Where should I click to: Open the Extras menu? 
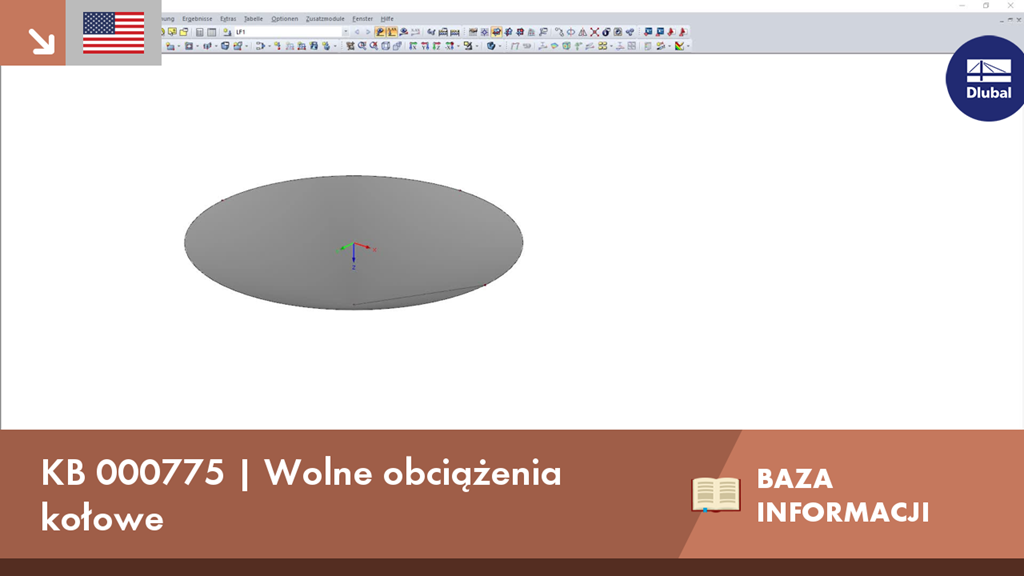pos(228,19)
